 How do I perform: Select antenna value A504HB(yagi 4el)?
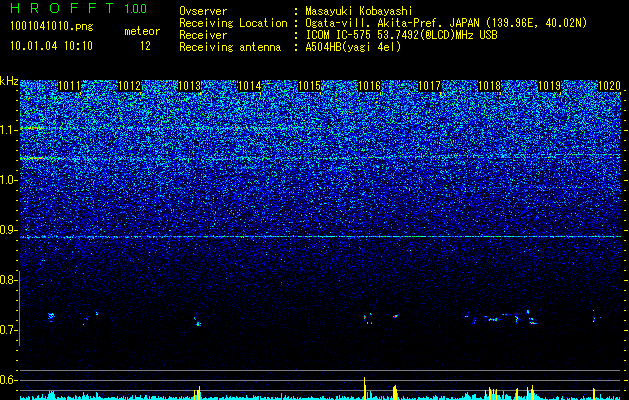point(353,47)
